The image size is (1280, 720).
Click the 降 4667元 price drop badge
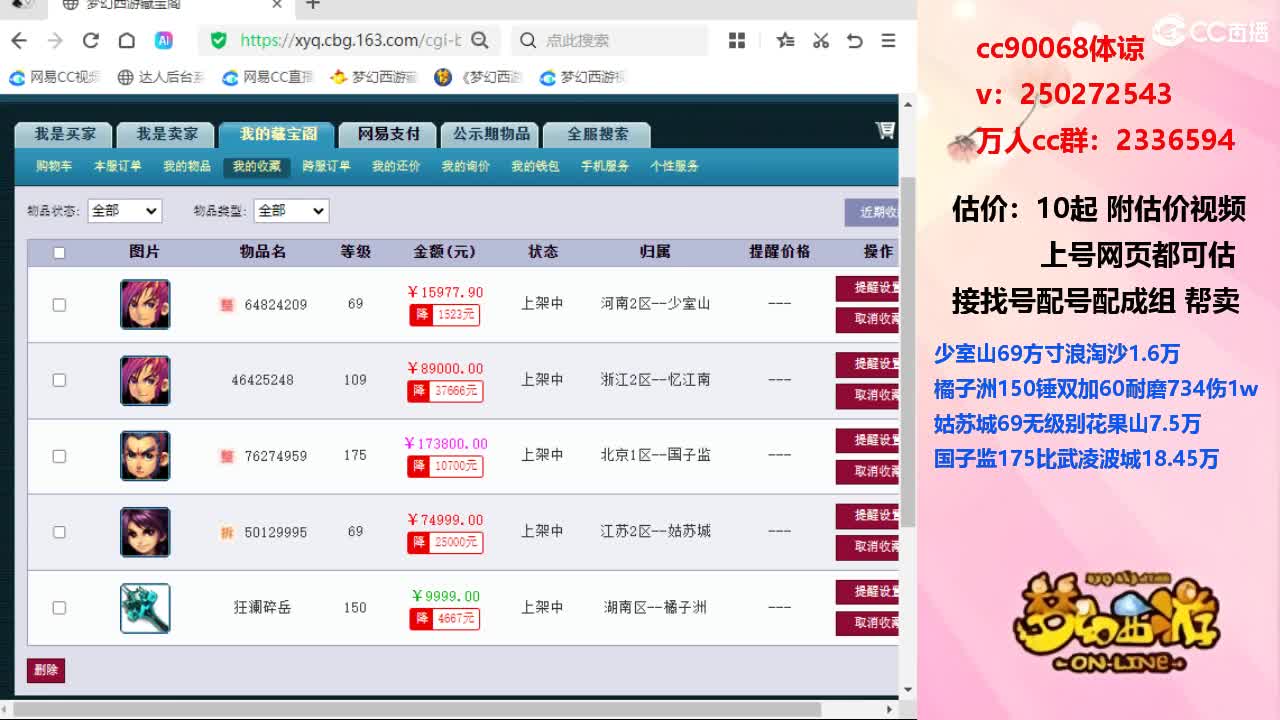(444, 619)
